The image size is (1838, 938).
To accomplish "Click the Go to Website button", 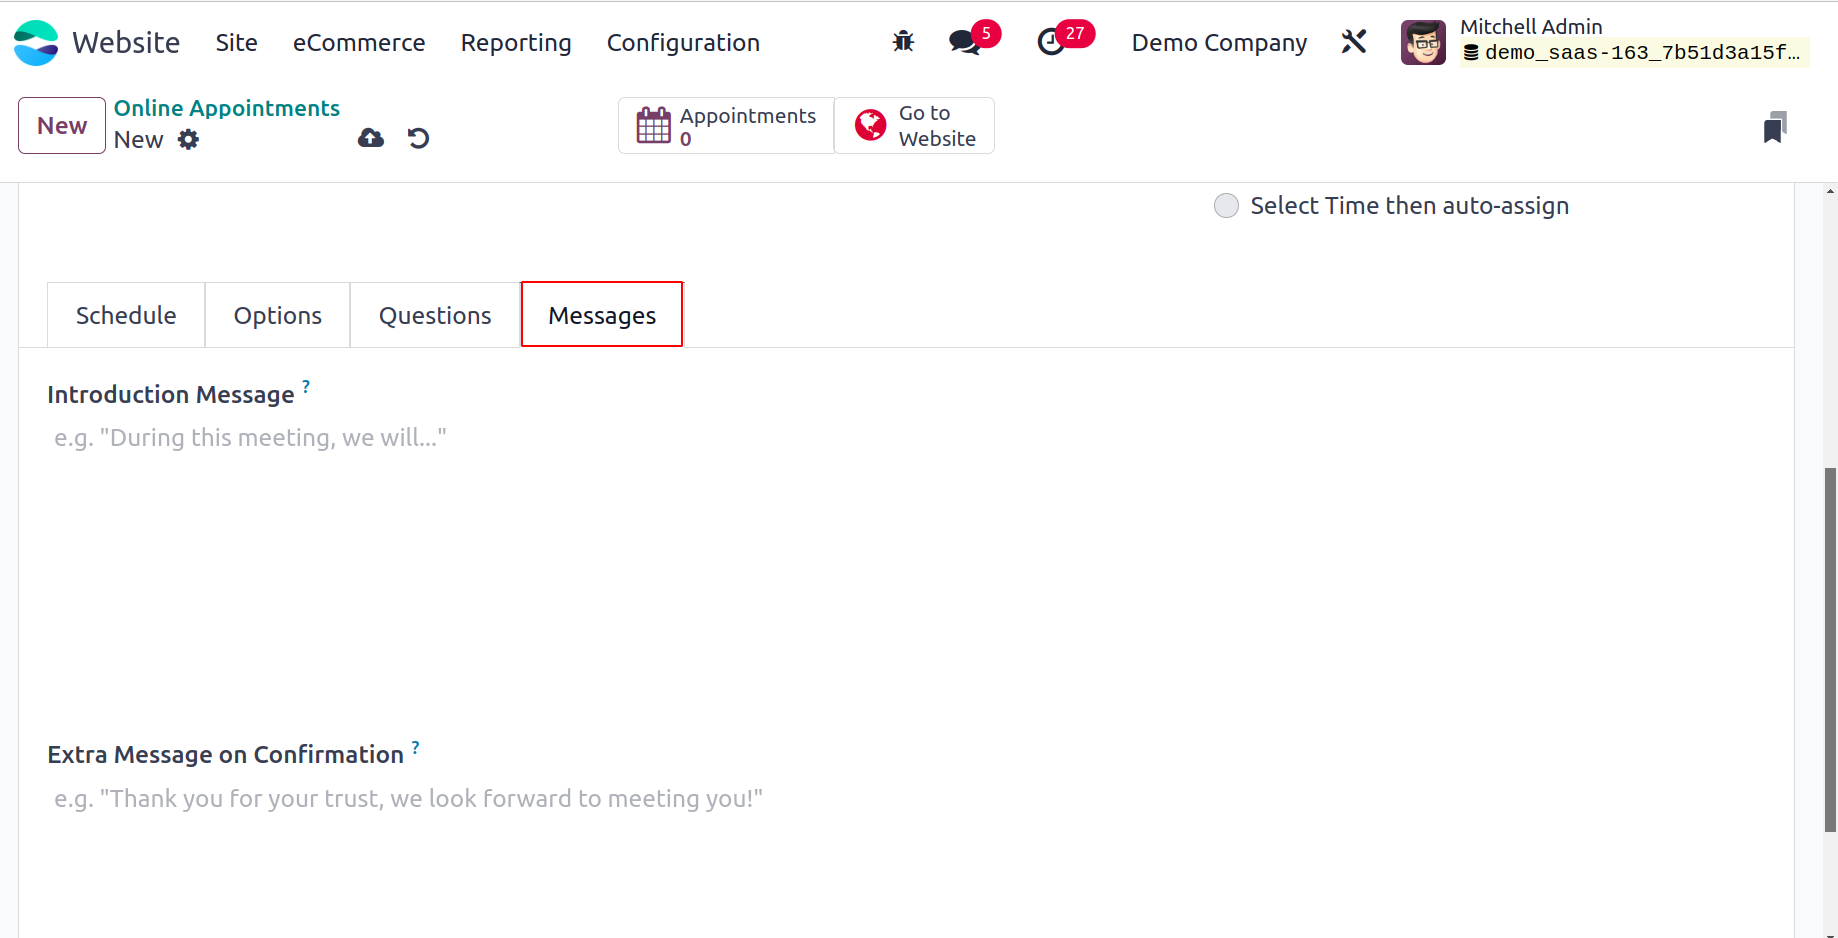I will tap(914, 125).
